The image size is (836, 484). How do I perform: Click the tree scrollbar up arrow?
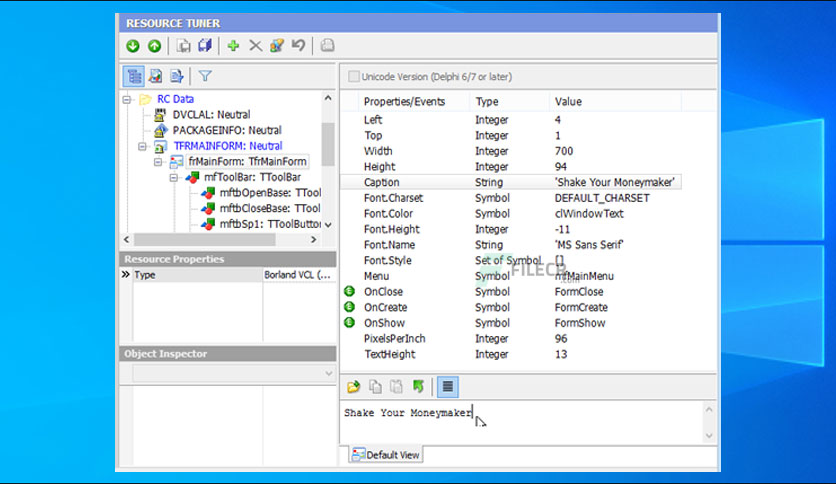click(328, 98)
